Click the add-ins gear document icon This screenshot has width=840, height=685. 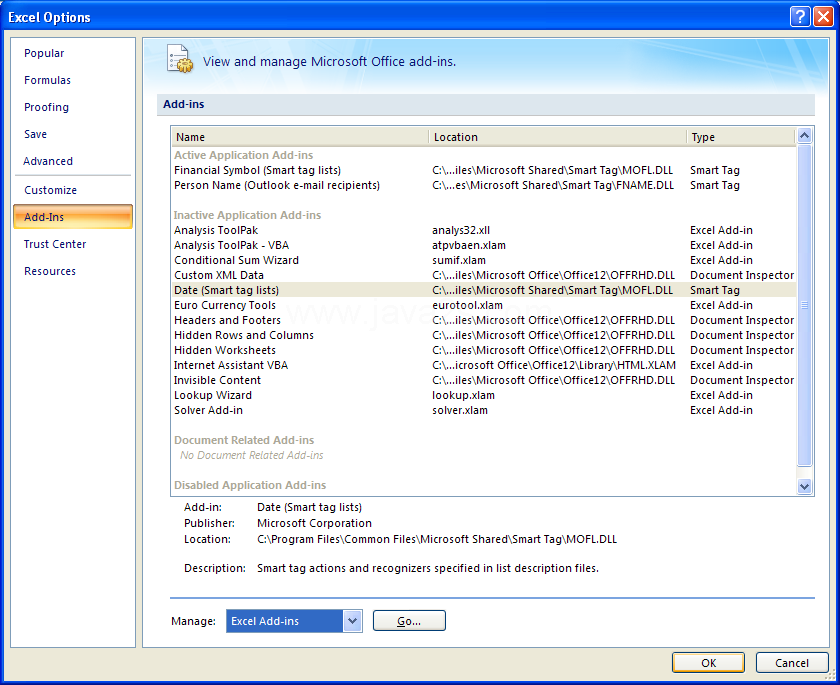179,59
